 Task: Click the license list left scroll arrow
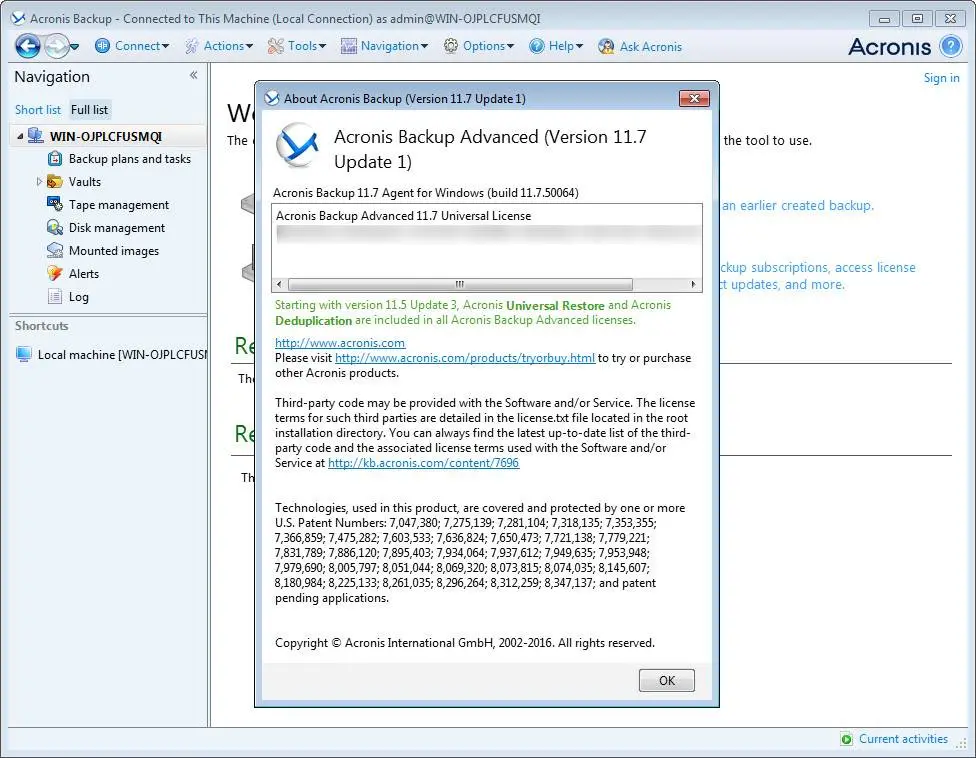[279, 284]
